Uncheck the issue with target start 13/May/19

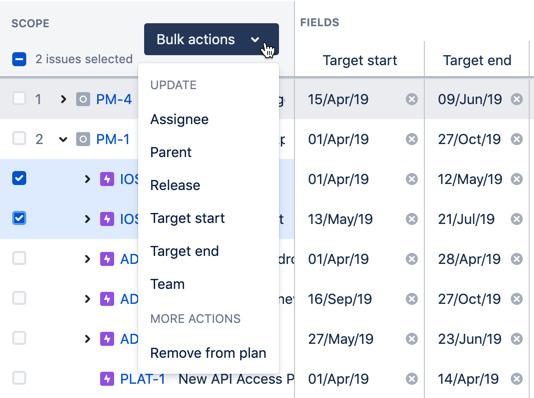(x=19, y=218)
